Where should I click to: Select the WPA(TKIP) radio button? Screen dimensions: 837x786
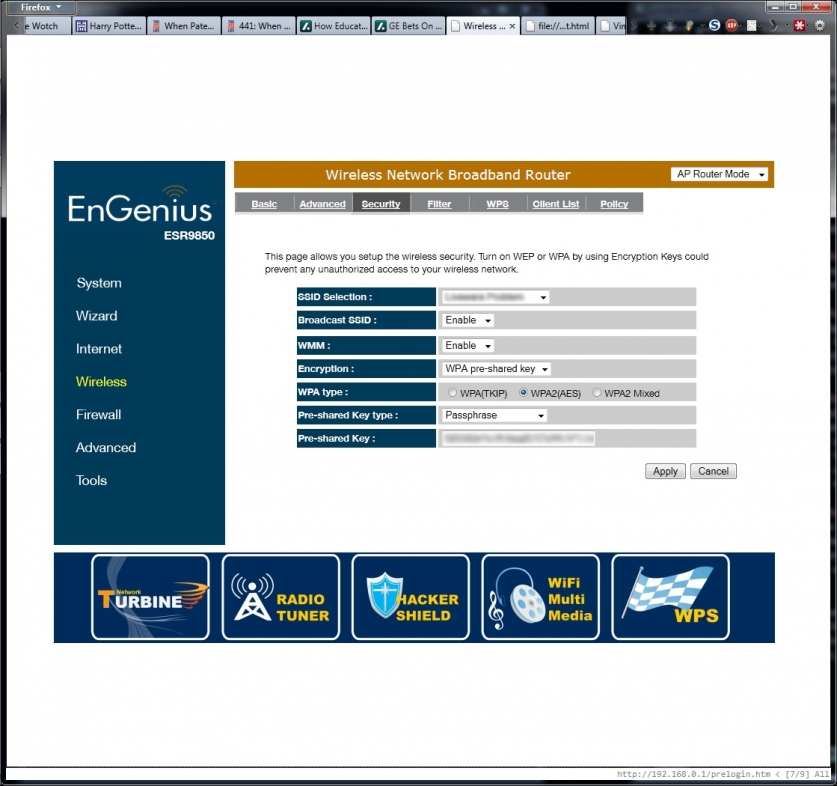[452, 392]
